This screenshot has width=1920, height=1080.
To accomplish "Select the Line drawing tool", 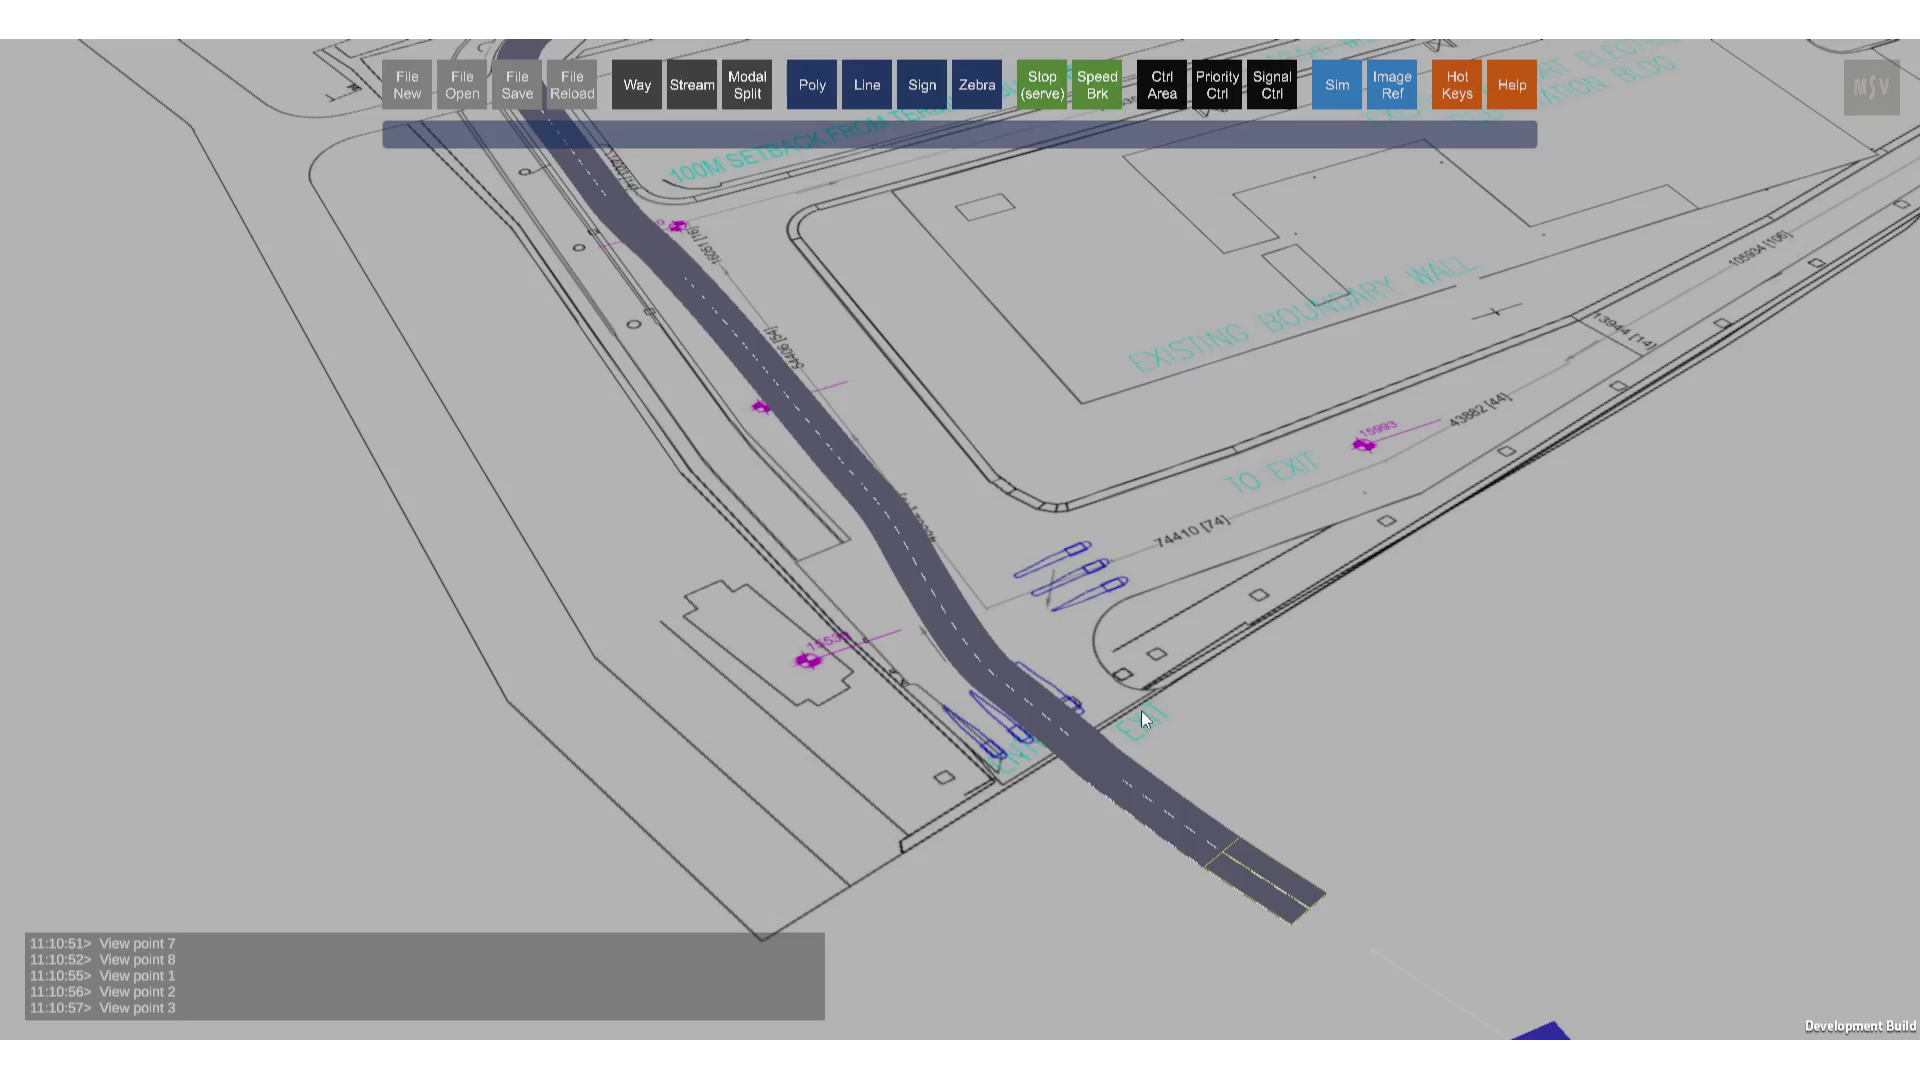I will coord(867,85).
